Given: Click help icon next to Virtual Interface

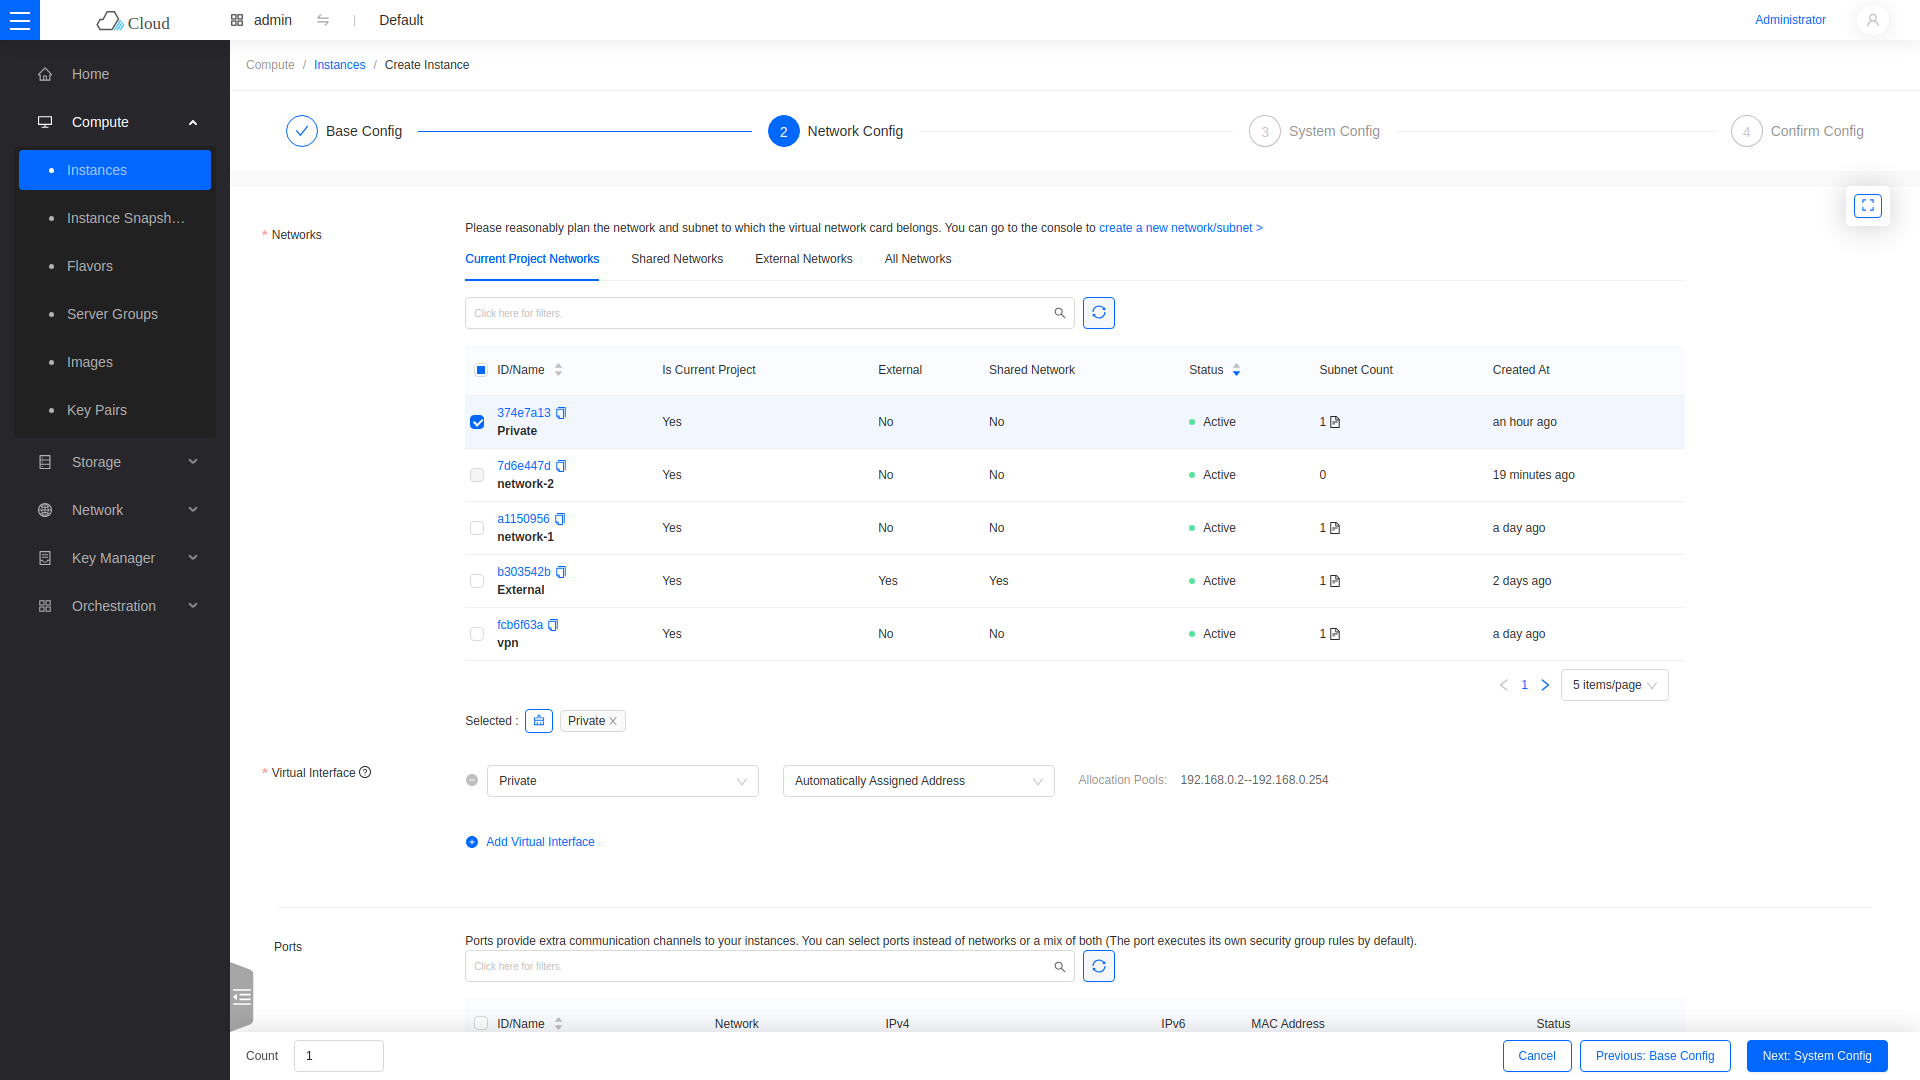Looking at the screenshot, I should [x=365, y=772].
